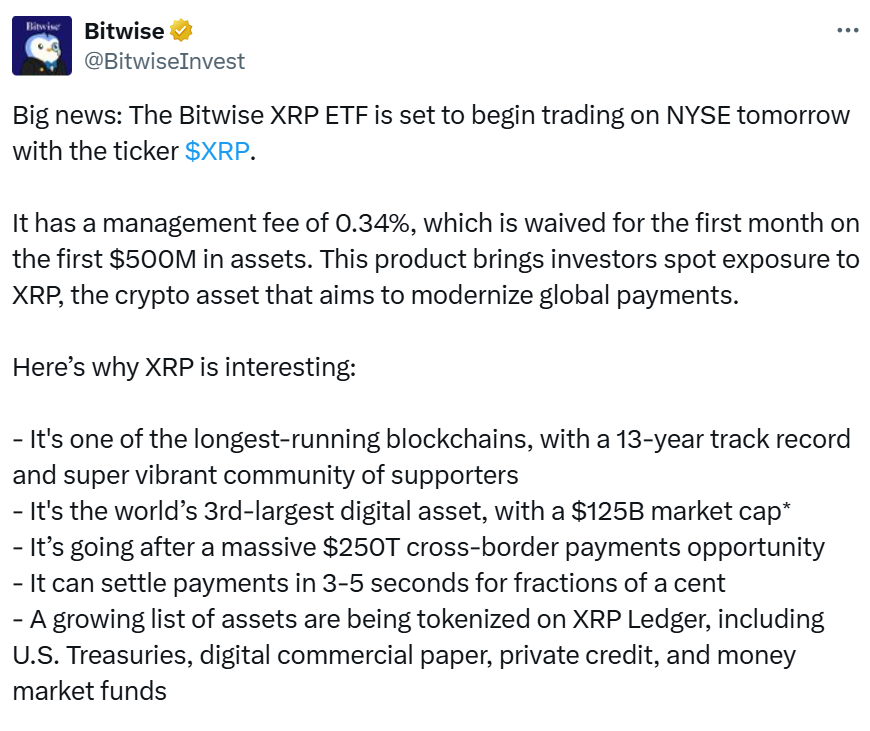Click the overflow menu in the top right corner
870x731 pixels.
click(x=846, y=32)
